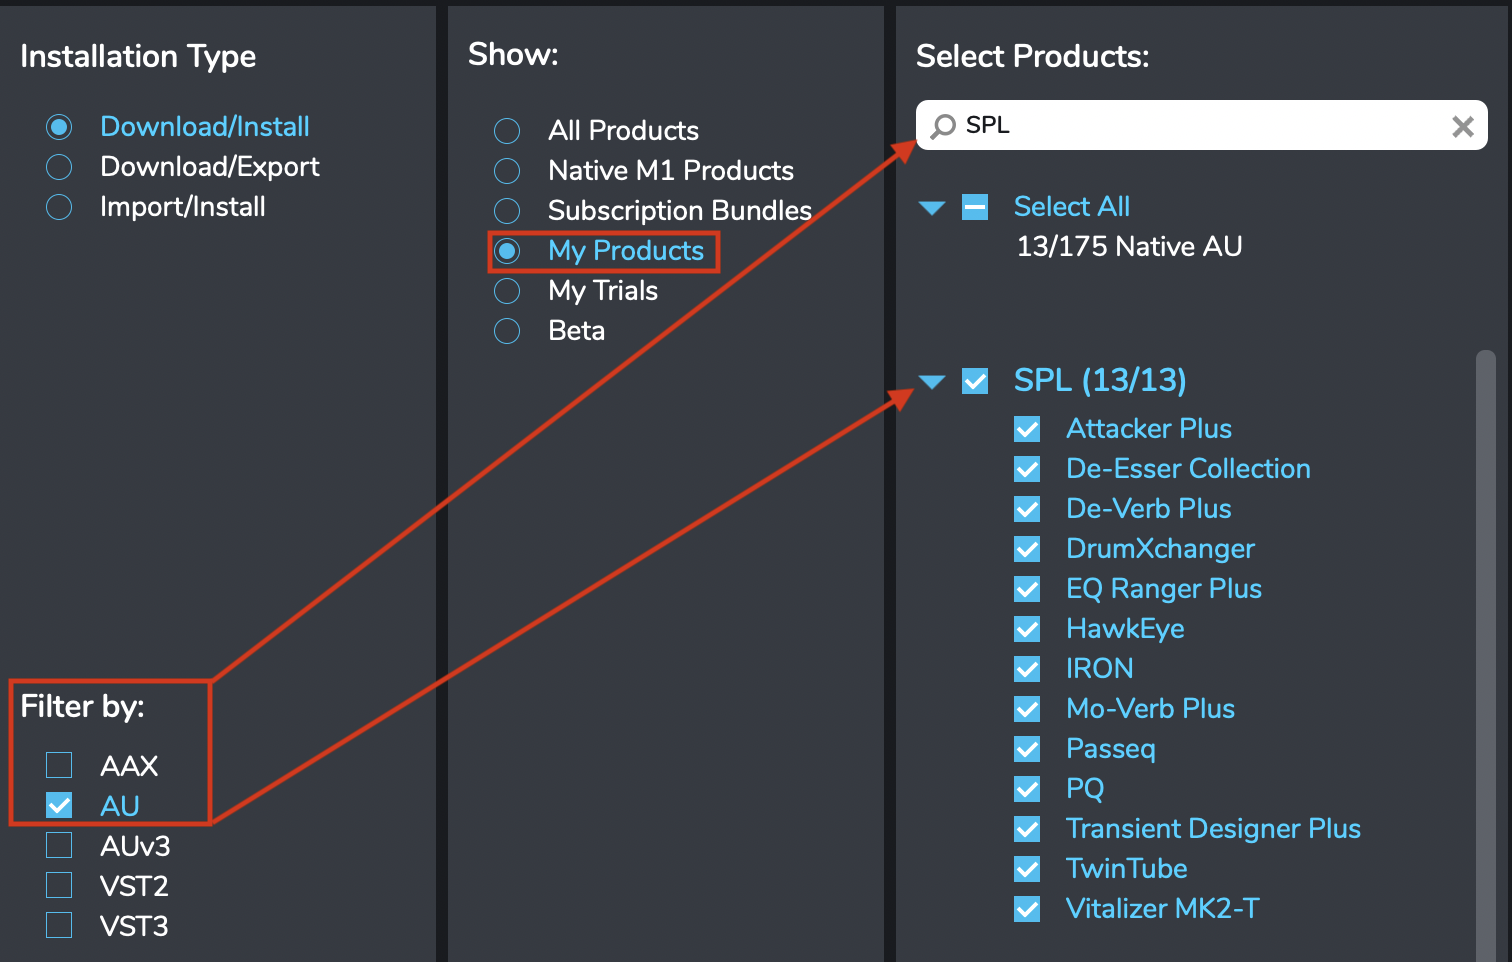This screenshot has height=962, width=1512.
Task: Clear the search with the X icon
Action: click(1462, 126)
